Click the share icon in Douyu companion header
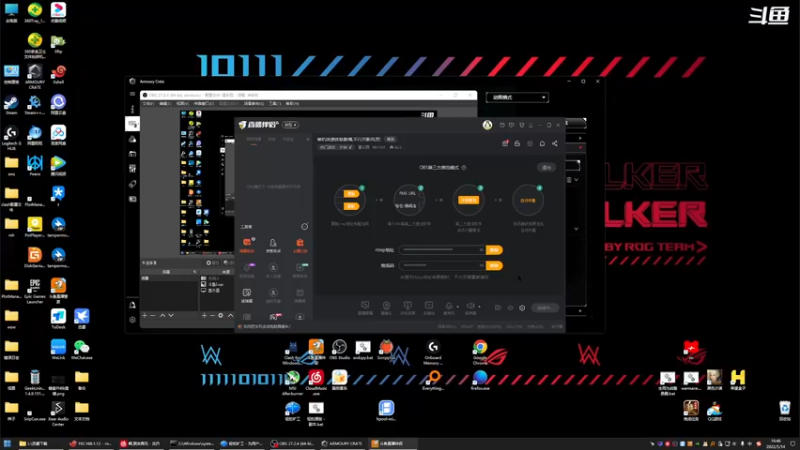Image resolution: width=800 pixels, height=450 pixels. [x=555, y=144]
